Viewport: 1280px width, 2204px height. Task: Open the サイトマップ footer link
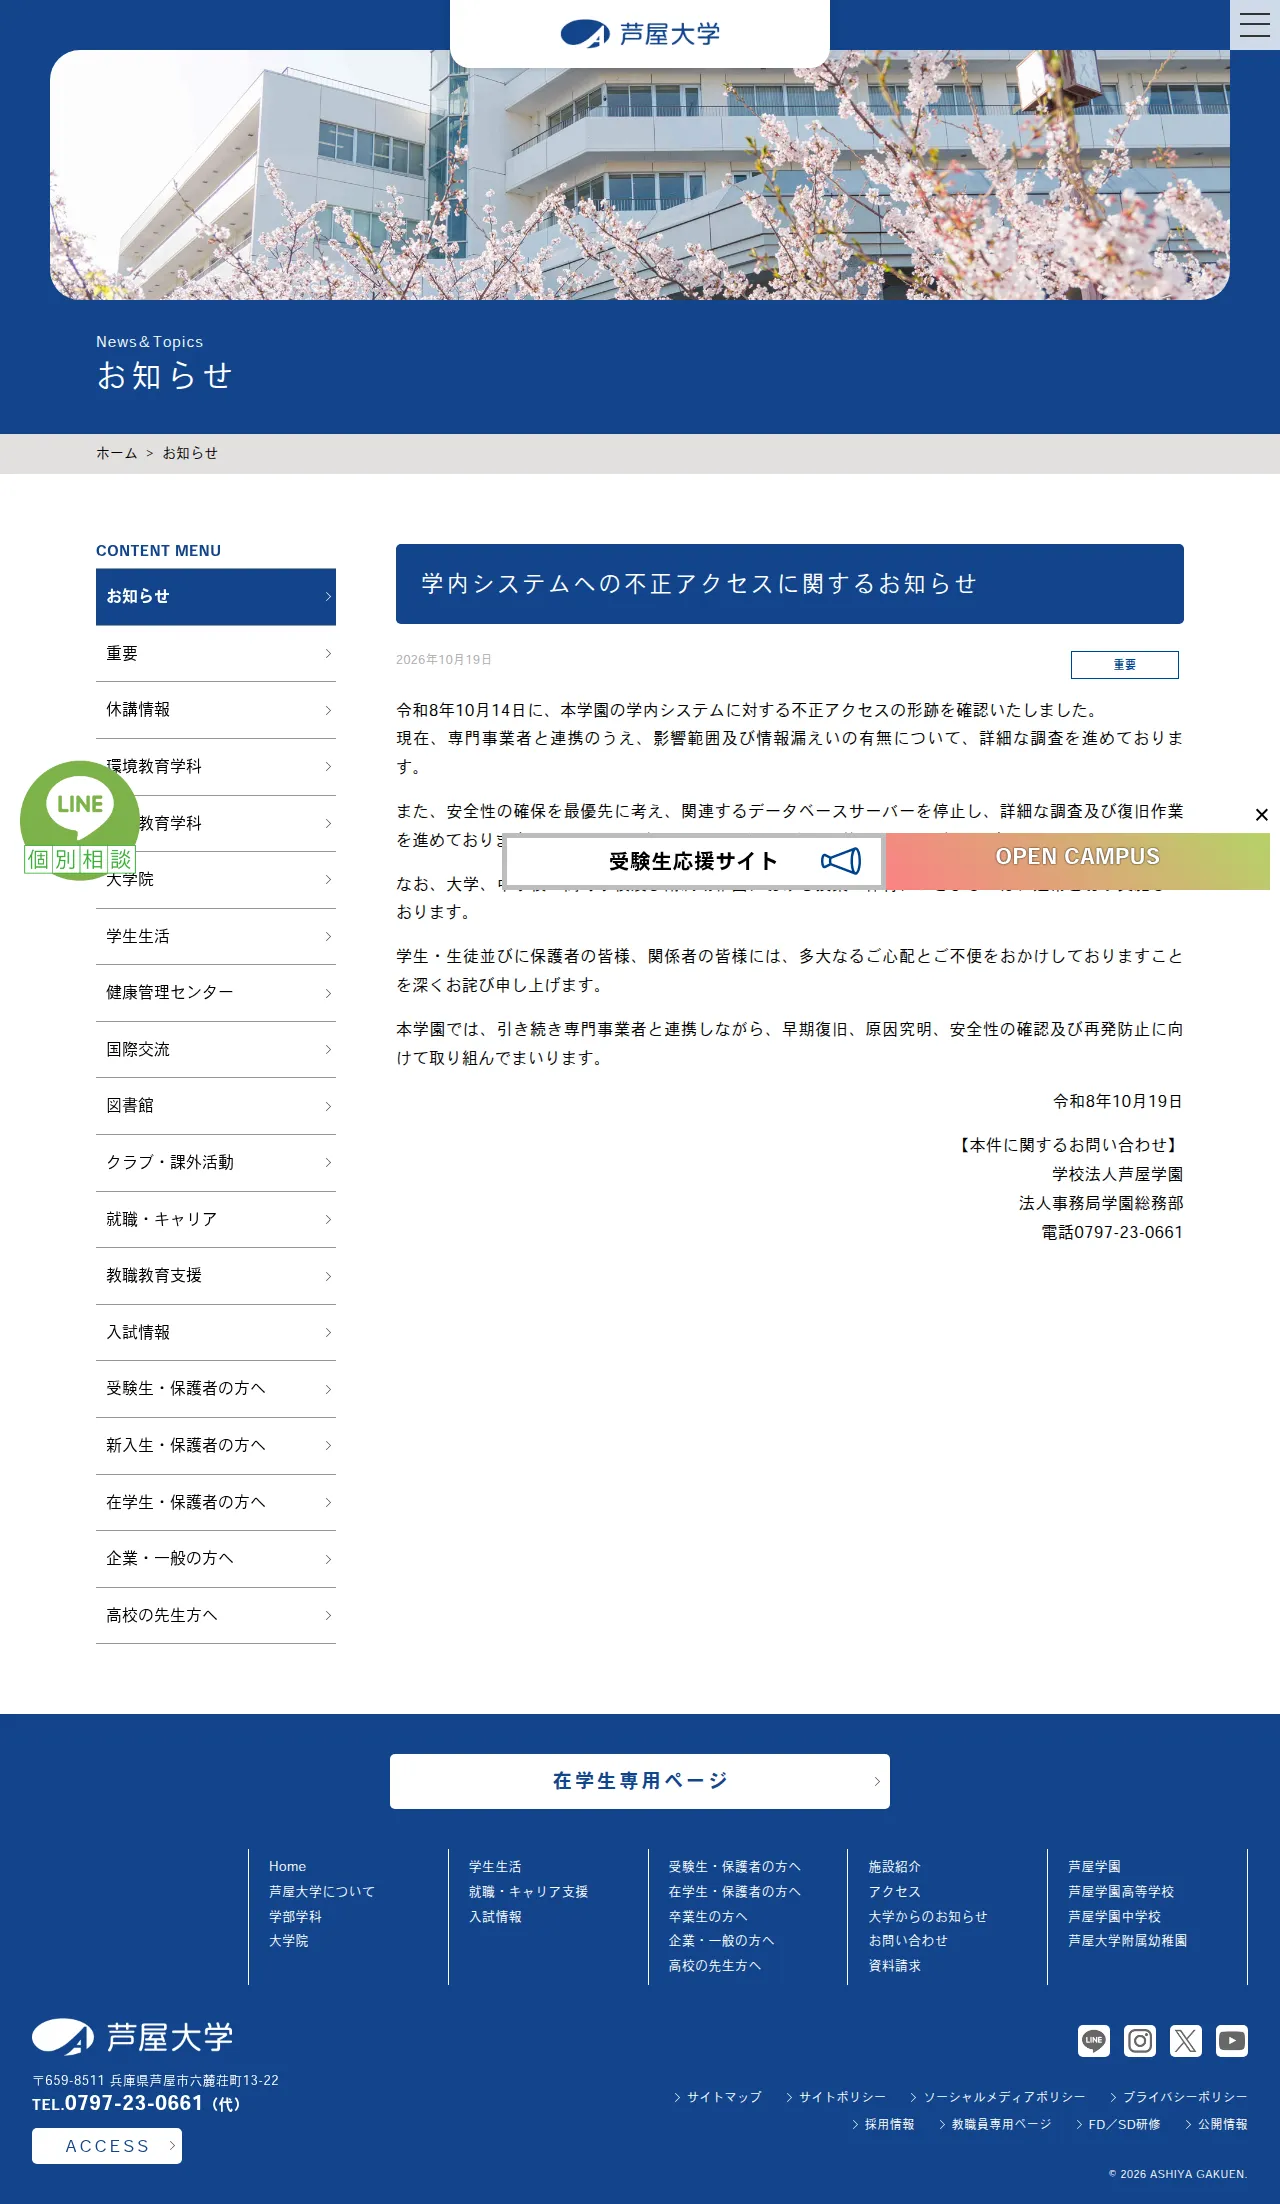click(x=718, y=2097)
